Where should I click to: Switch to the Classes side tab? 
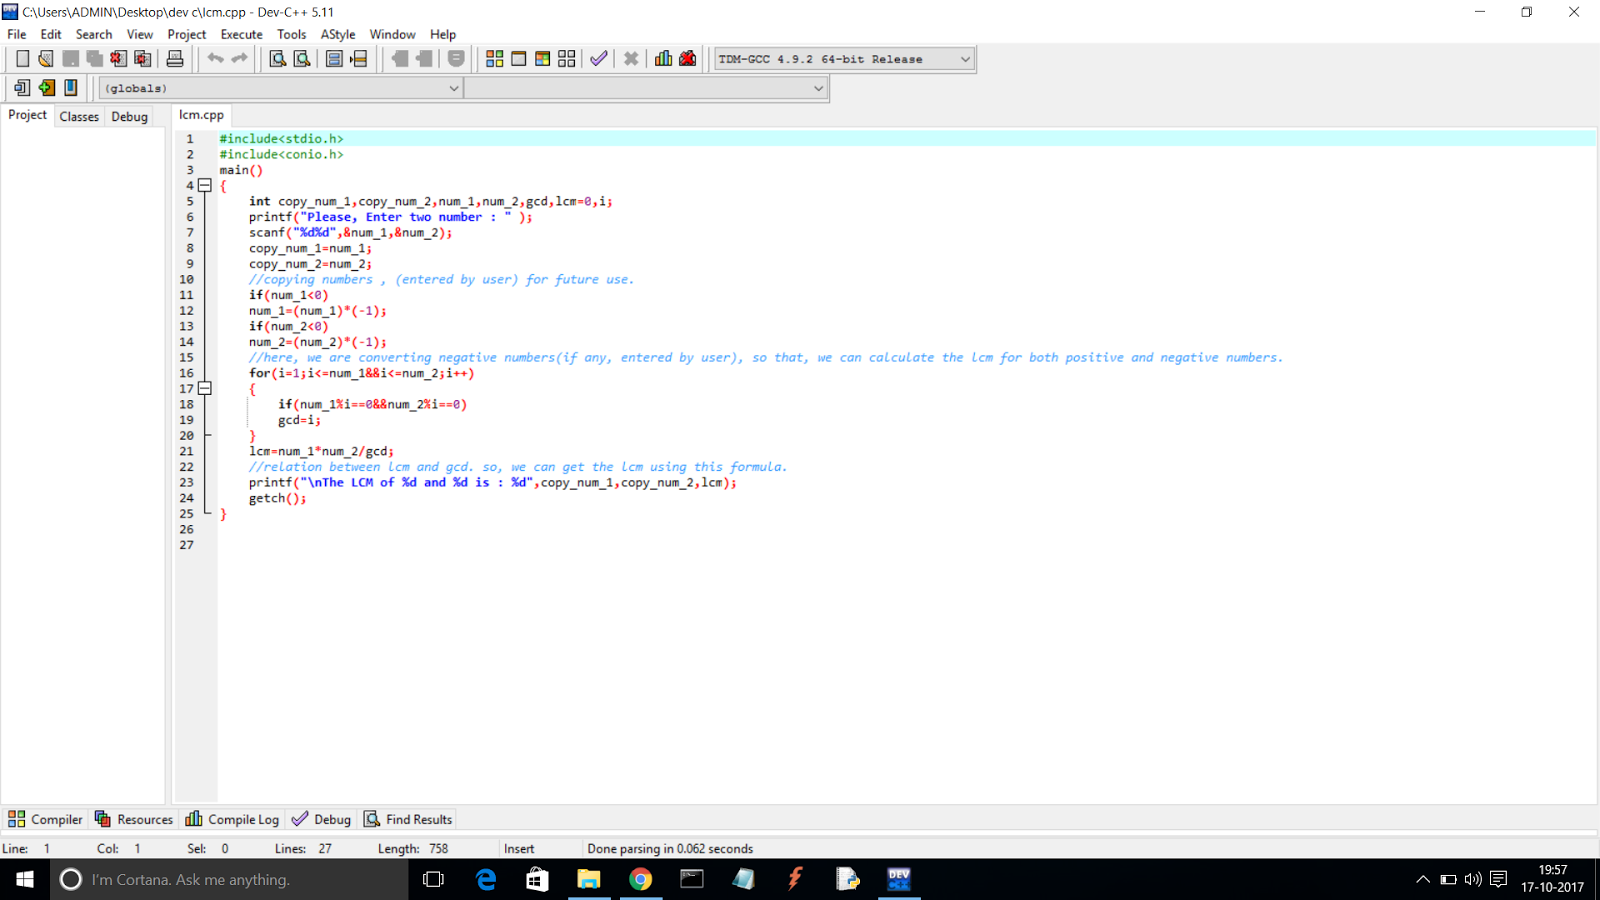click(79, 116)
